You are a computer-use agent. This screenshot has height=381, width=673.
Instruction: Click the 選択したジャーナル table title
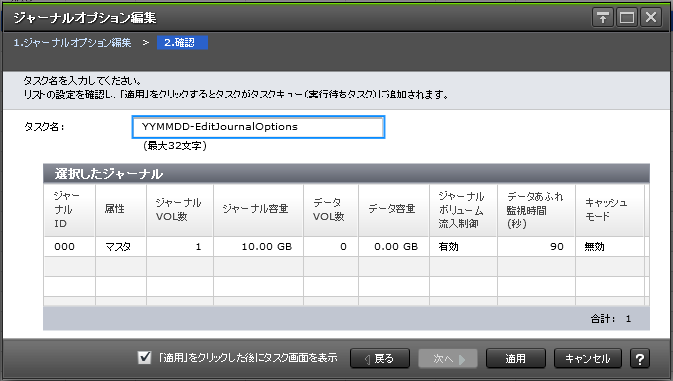(x=109, y=174)
